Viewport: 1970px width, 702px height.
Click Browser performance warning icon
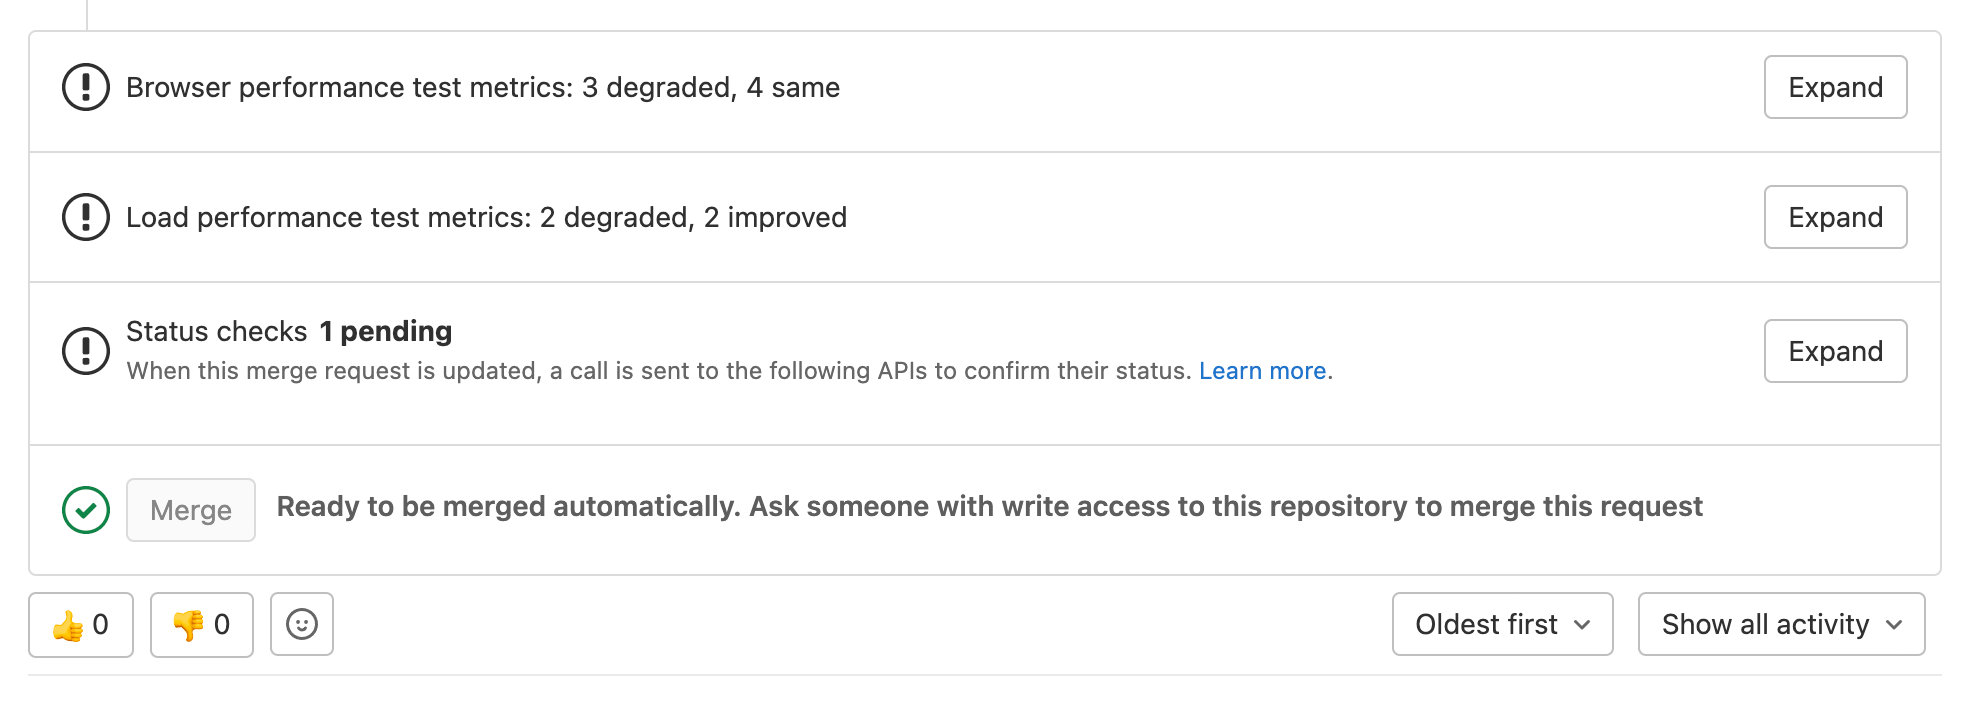tap(86, 87)
